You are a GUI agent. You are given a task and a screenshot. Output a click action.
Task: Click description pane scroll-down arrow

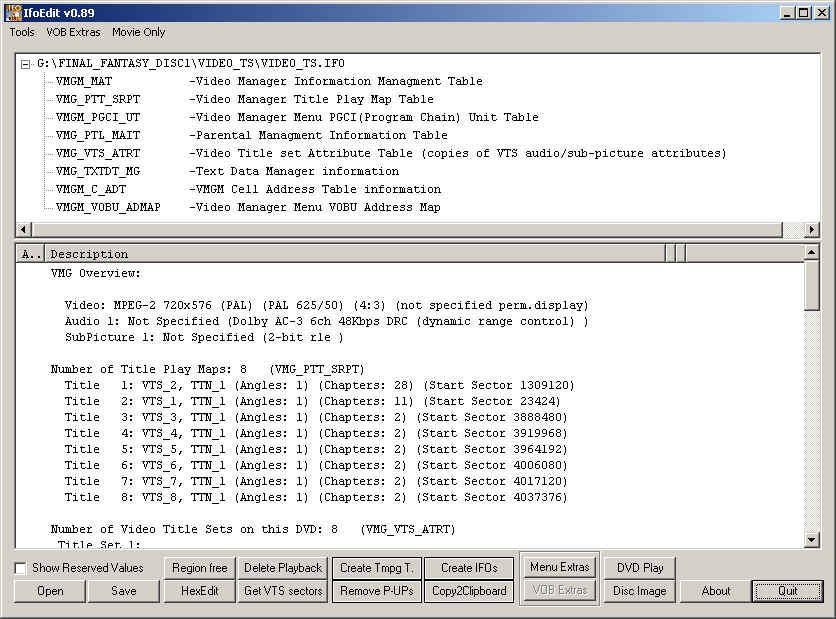point(811,540)
